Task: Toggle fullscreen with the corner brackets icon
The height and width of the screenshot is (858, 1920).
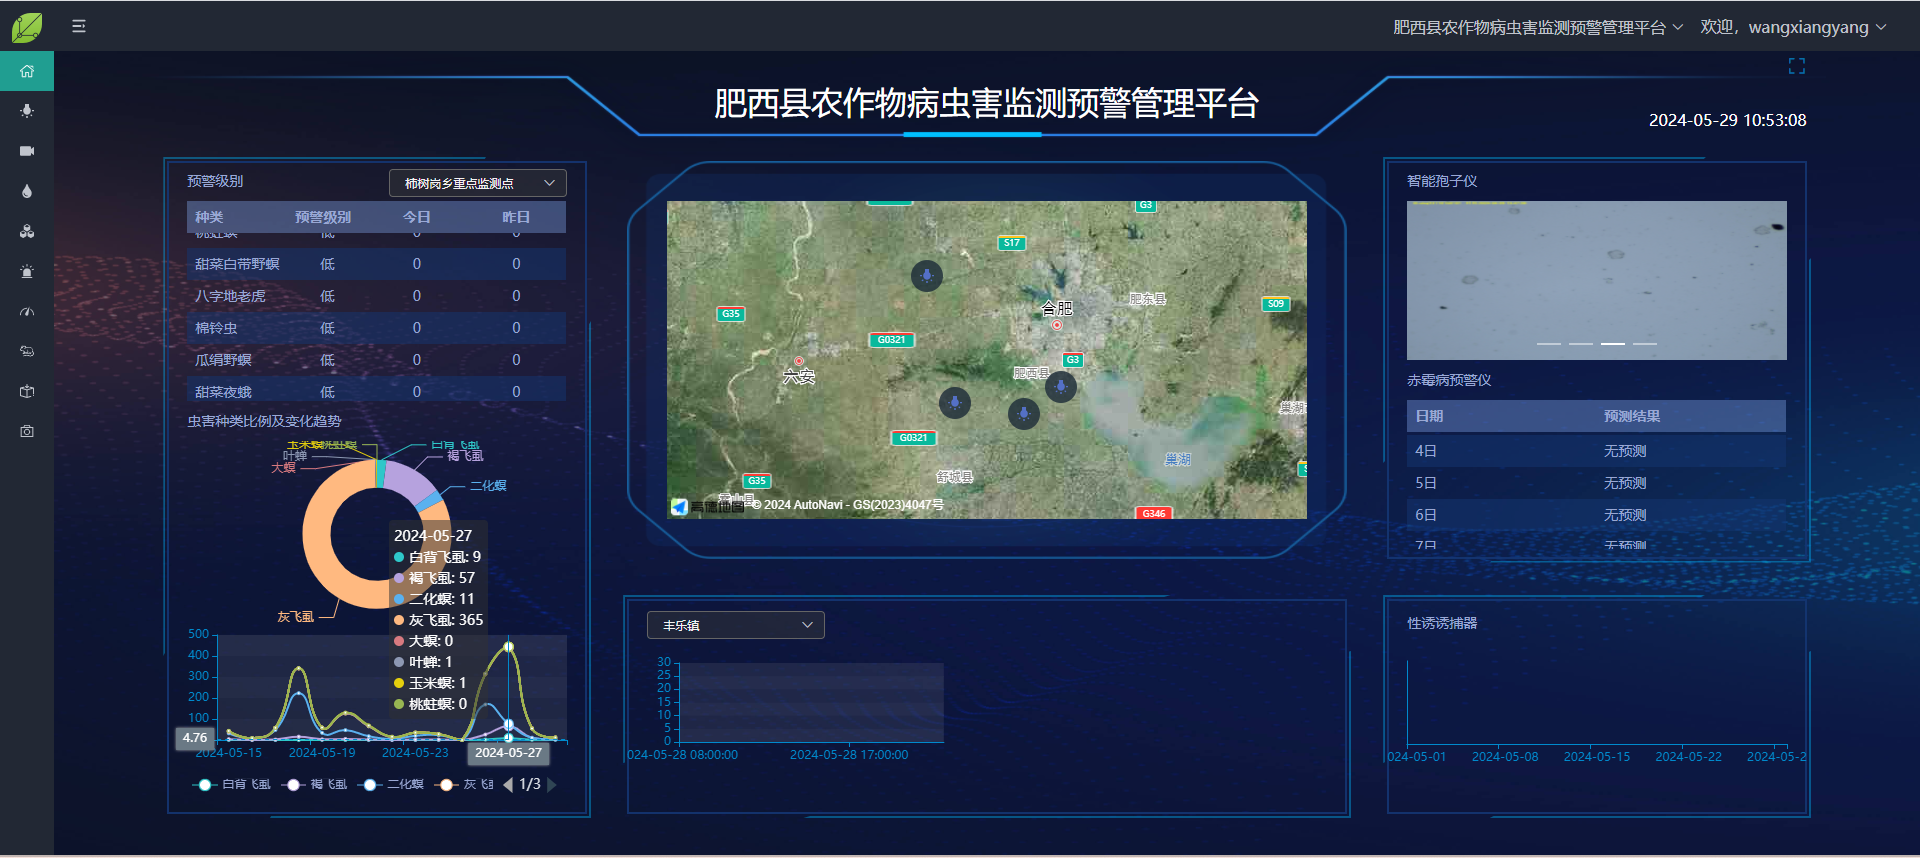Action: [1797, 66]
